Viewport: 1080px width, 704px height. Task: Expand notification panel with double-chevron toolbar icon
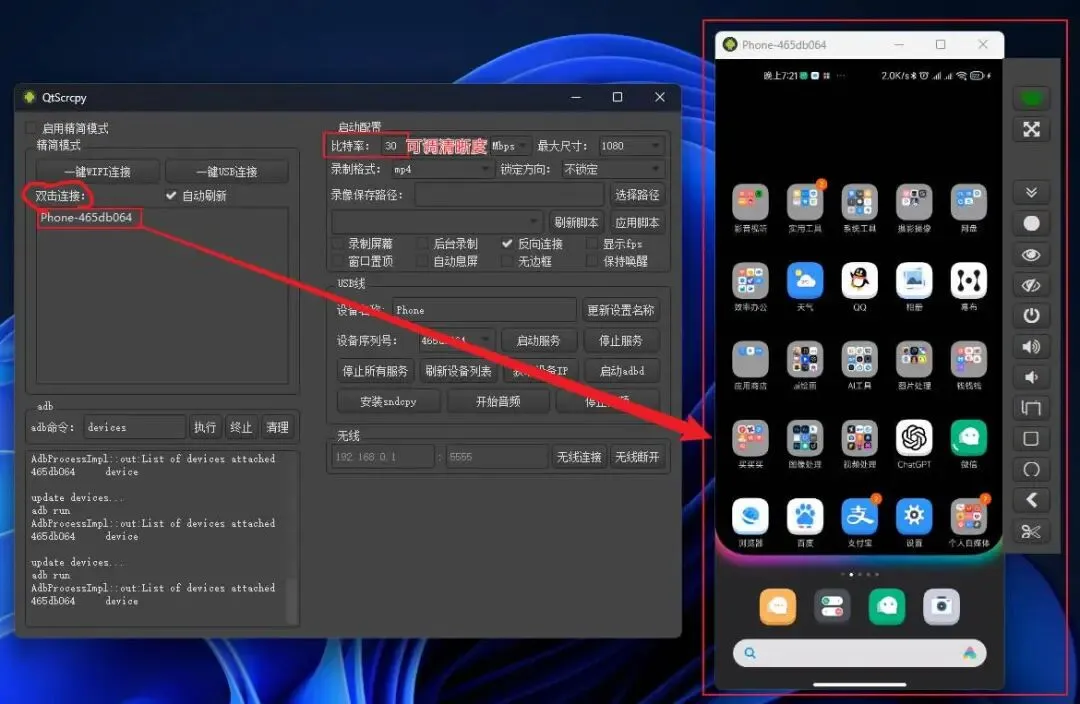pos(1031,192)
